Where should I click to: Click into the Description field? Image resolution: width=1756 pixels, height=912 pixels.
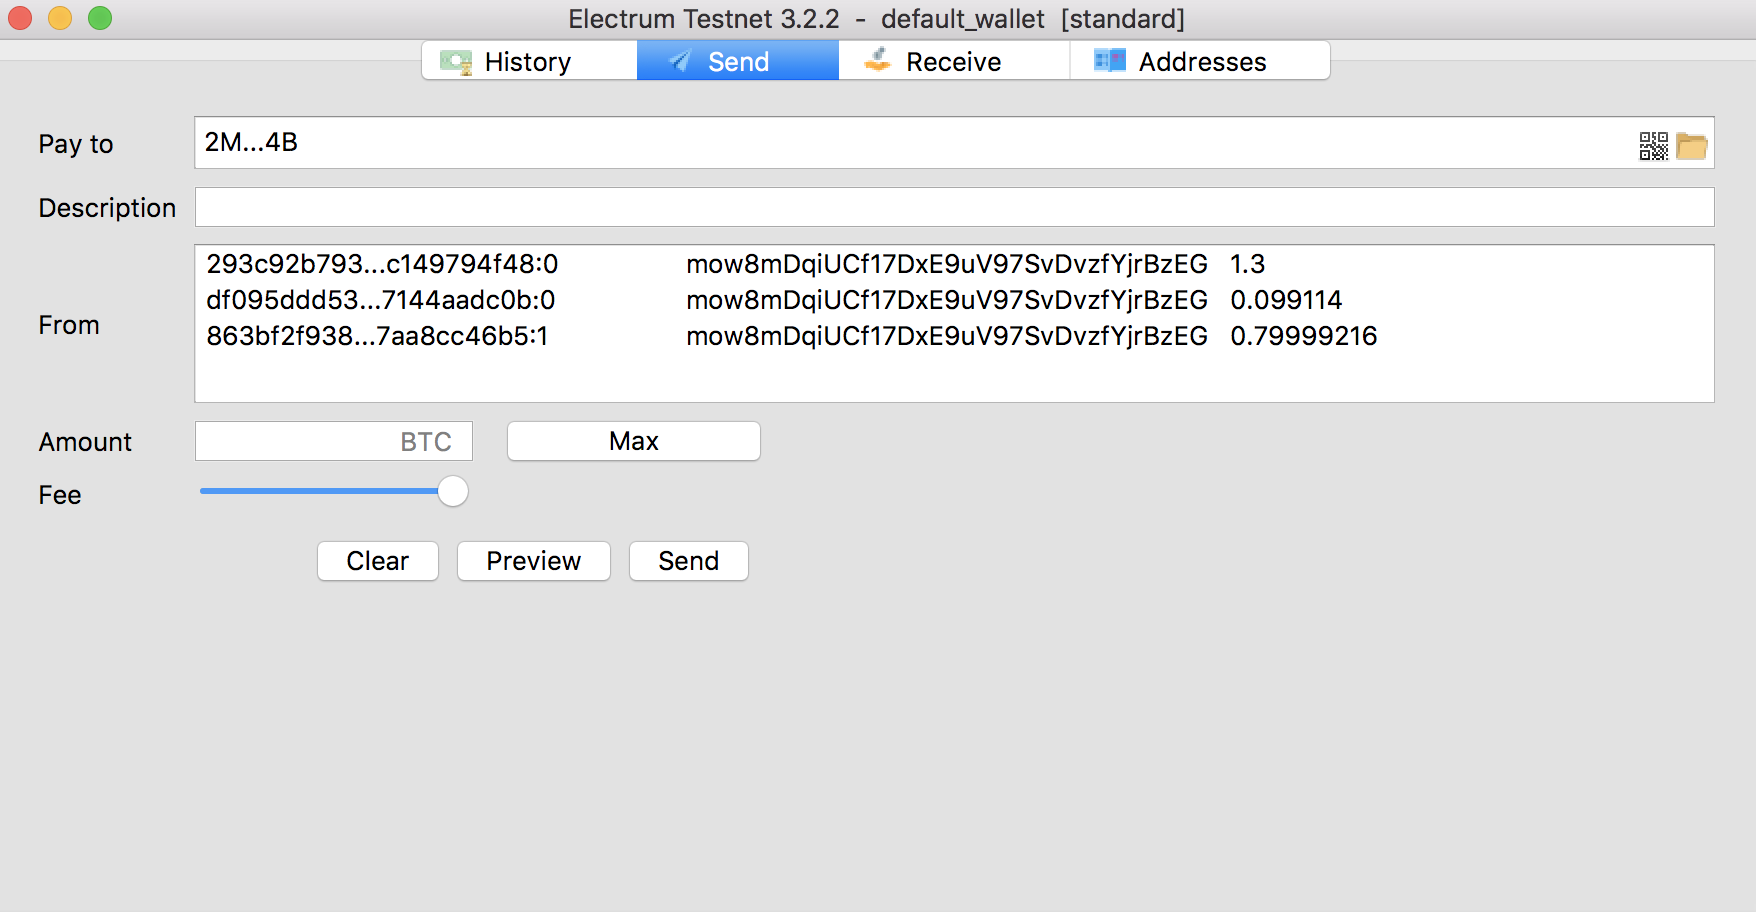tap(954, 207)
